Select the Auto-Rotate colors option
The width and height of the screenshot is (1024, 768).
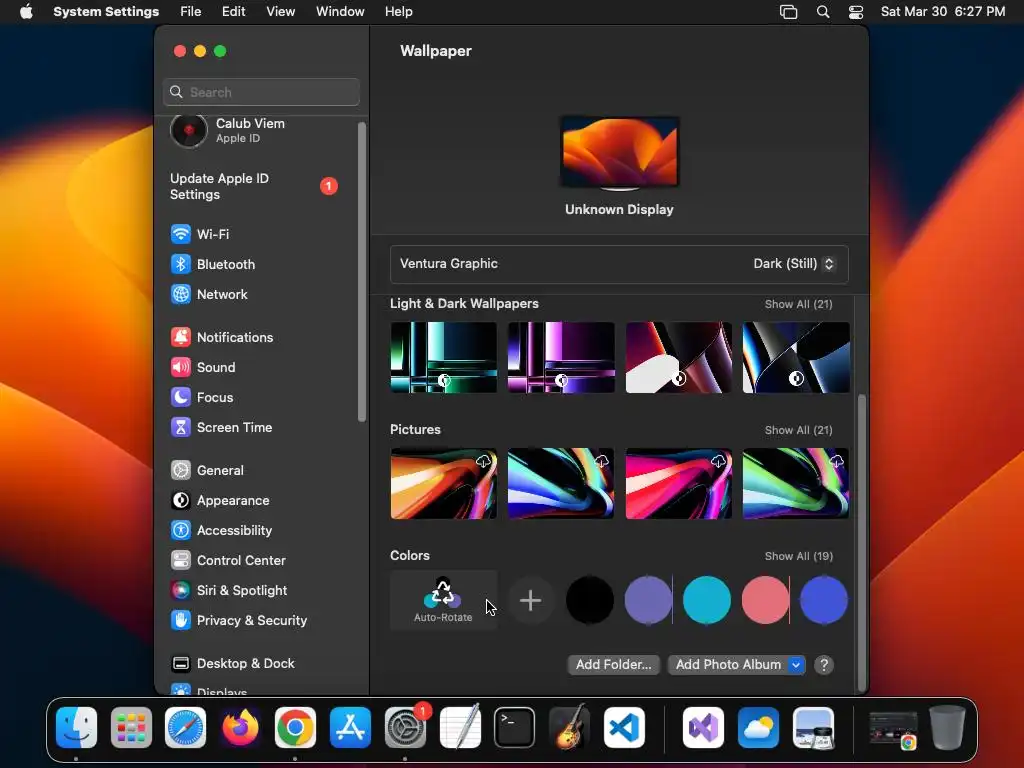(443, 600)
